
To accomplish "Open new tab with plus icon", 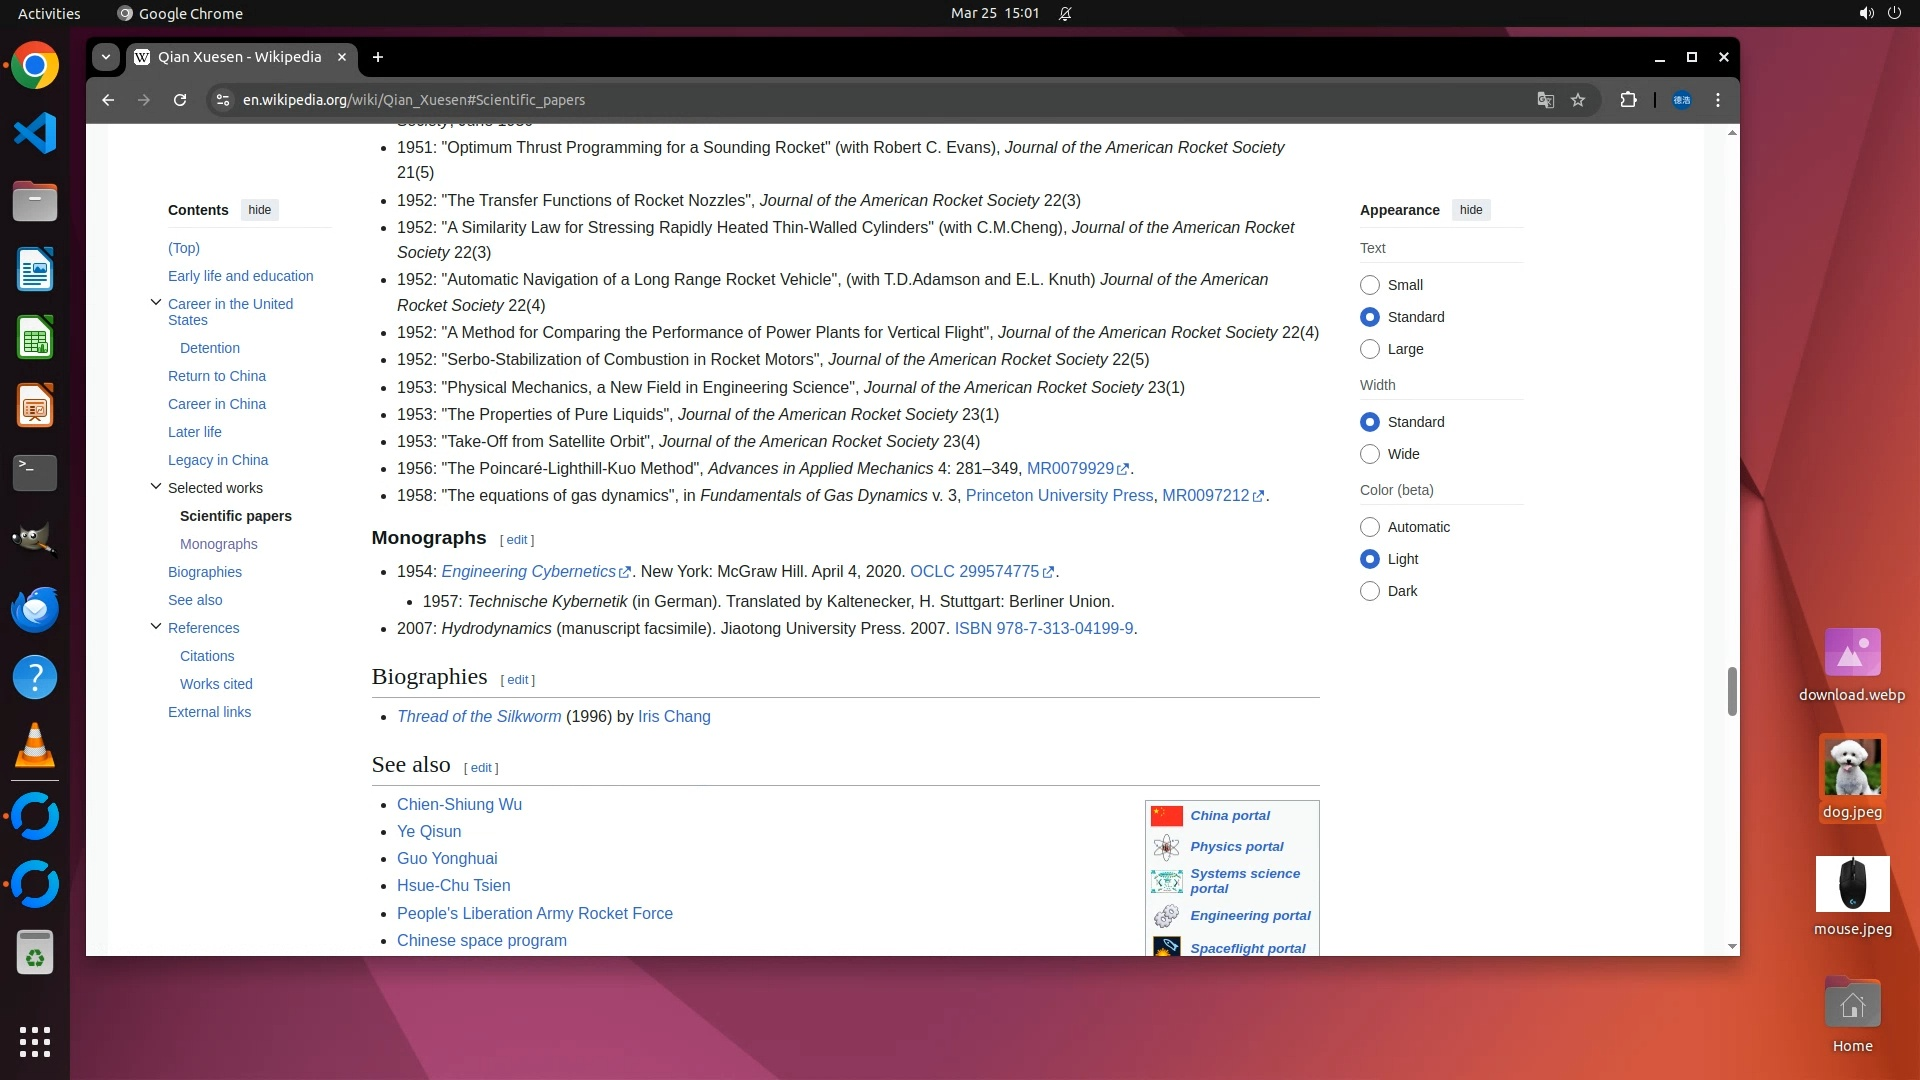I will pos(378,57).
